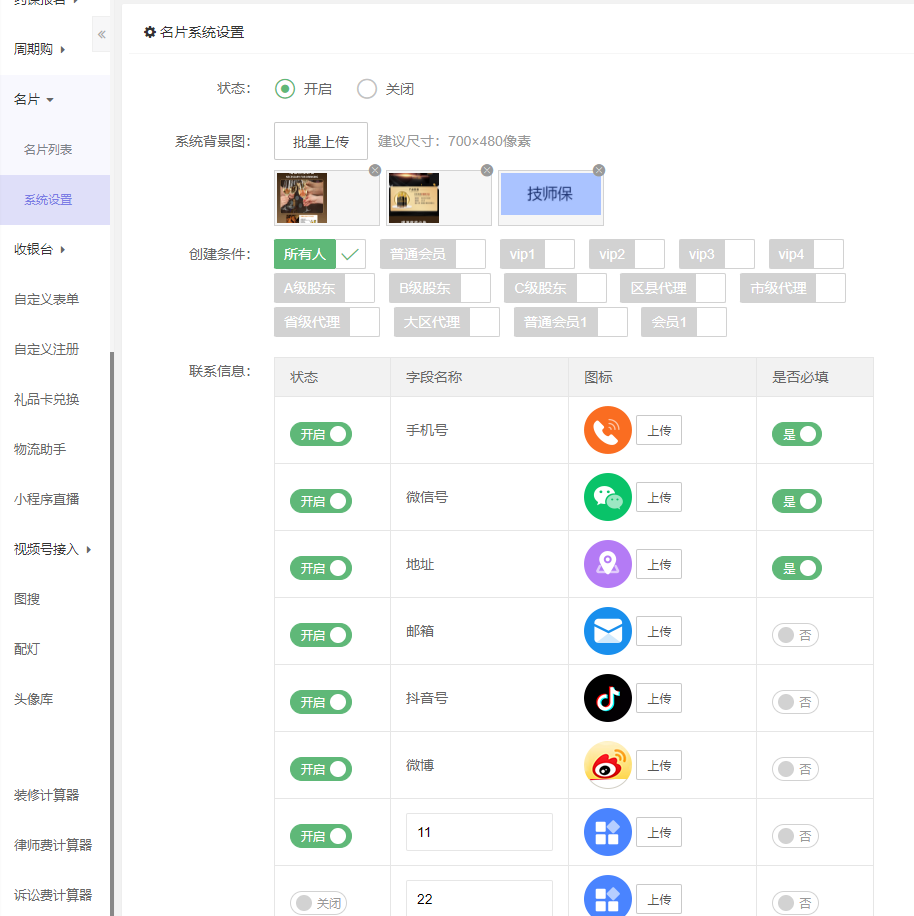
Task: Click the green WeChat icon
Action: [608, 498]
